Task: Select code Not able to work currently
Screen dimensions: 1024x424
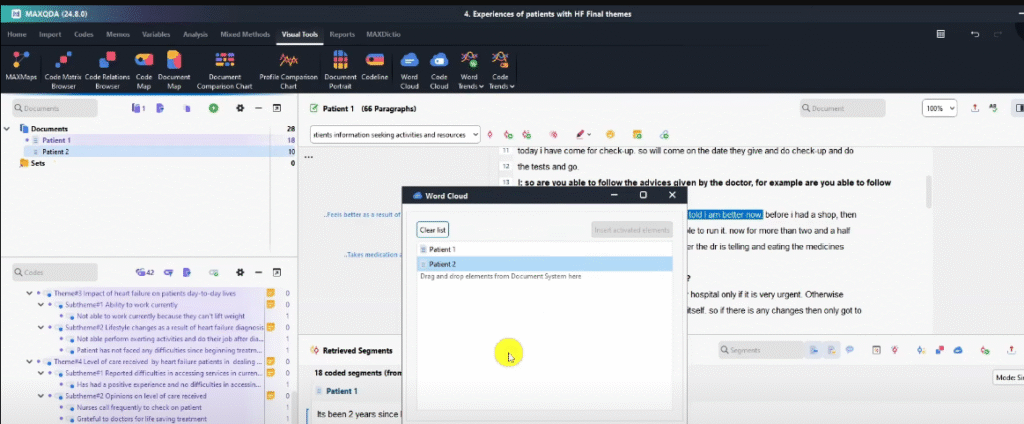Action: (x=161, y=316)
